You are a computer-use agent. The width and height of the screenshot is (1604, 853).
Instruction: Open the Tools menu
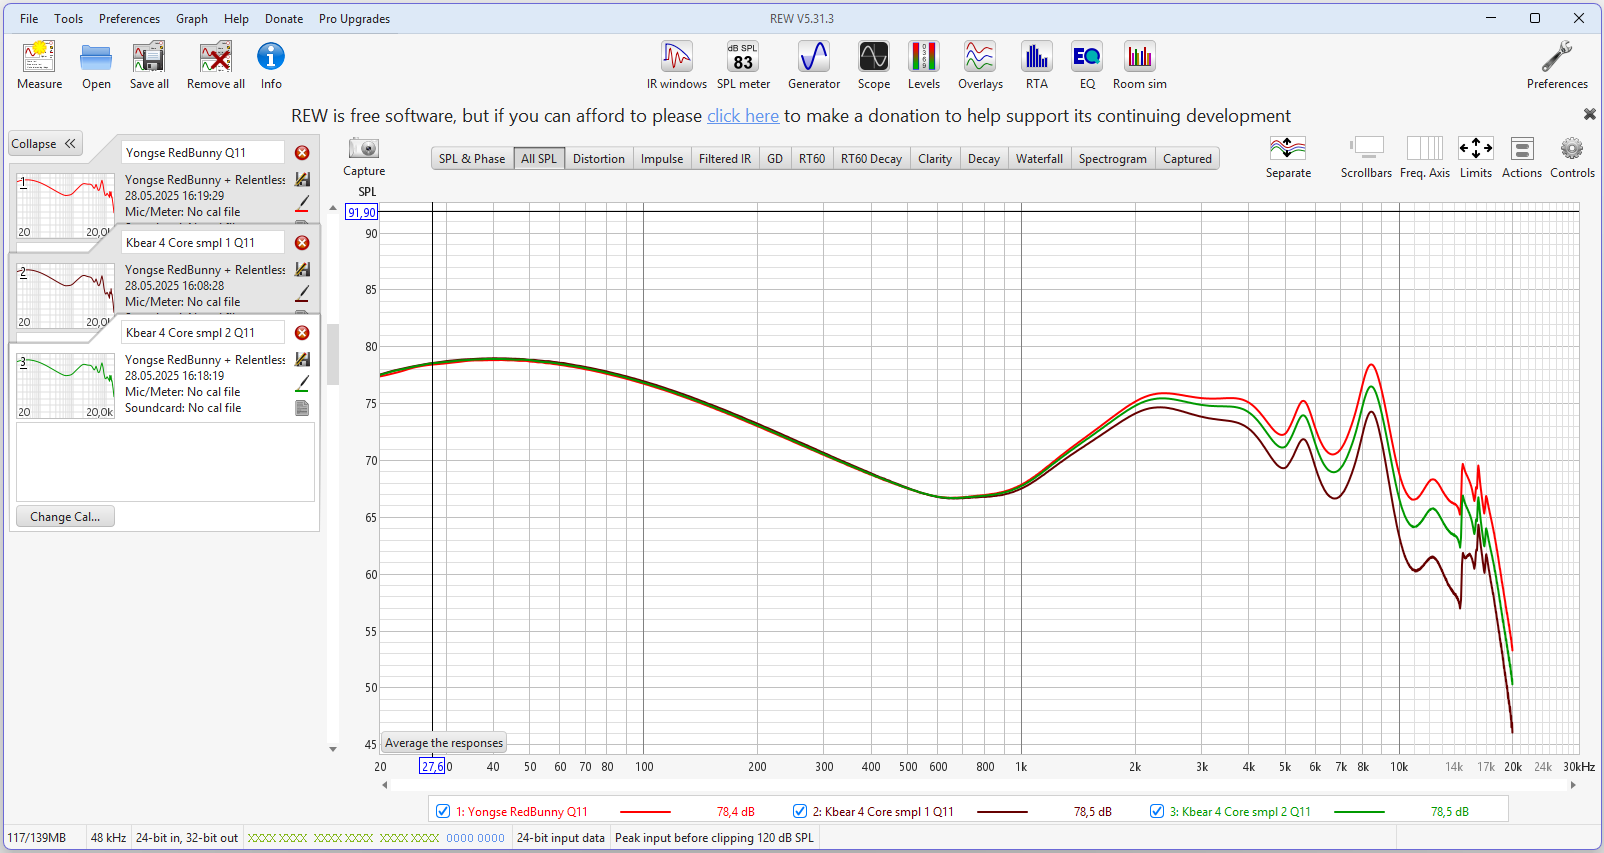click(x=68, y=19)
